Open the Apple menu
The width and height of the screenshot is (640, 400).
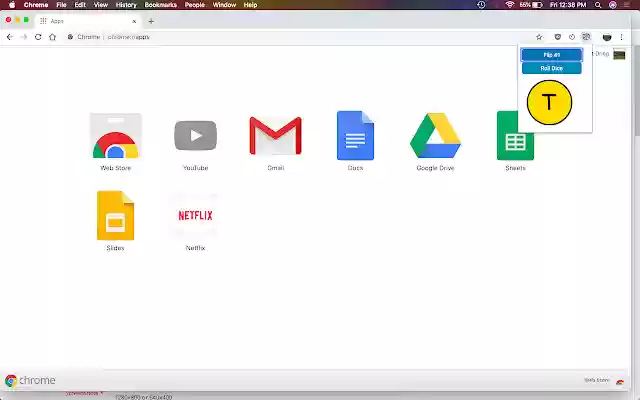click(12, 5)
